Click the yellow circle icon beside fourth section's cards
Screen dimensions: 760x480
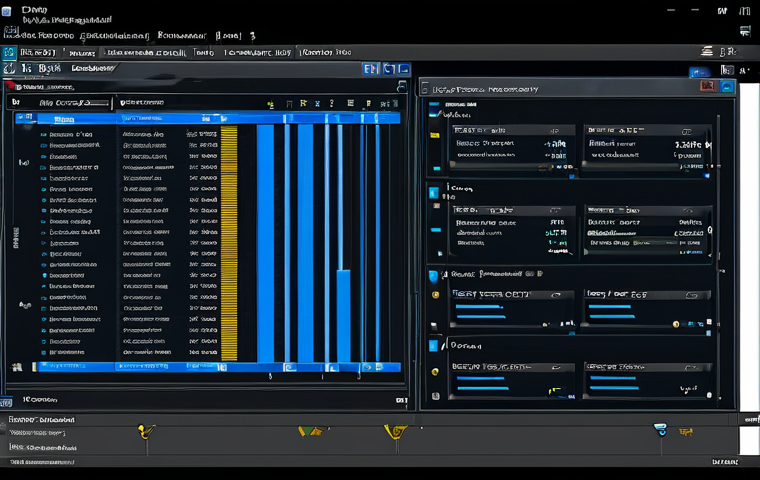pos(435,371)
